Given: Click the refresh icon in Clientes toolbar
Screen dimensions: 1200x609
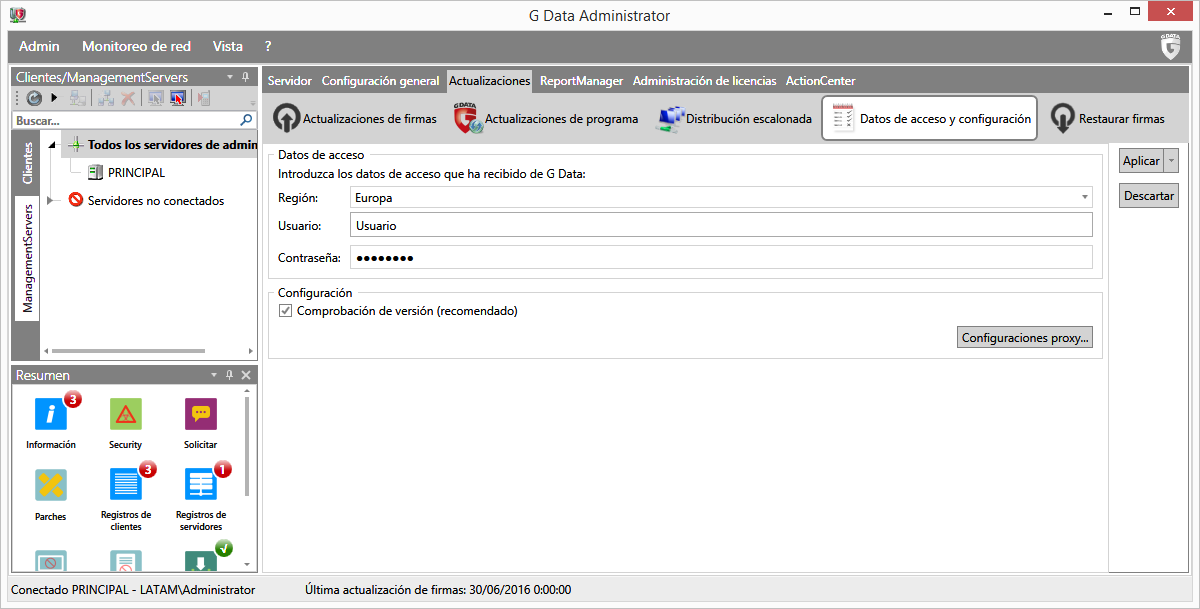Looking at the screenshot, I should click(x=33, y=98).
